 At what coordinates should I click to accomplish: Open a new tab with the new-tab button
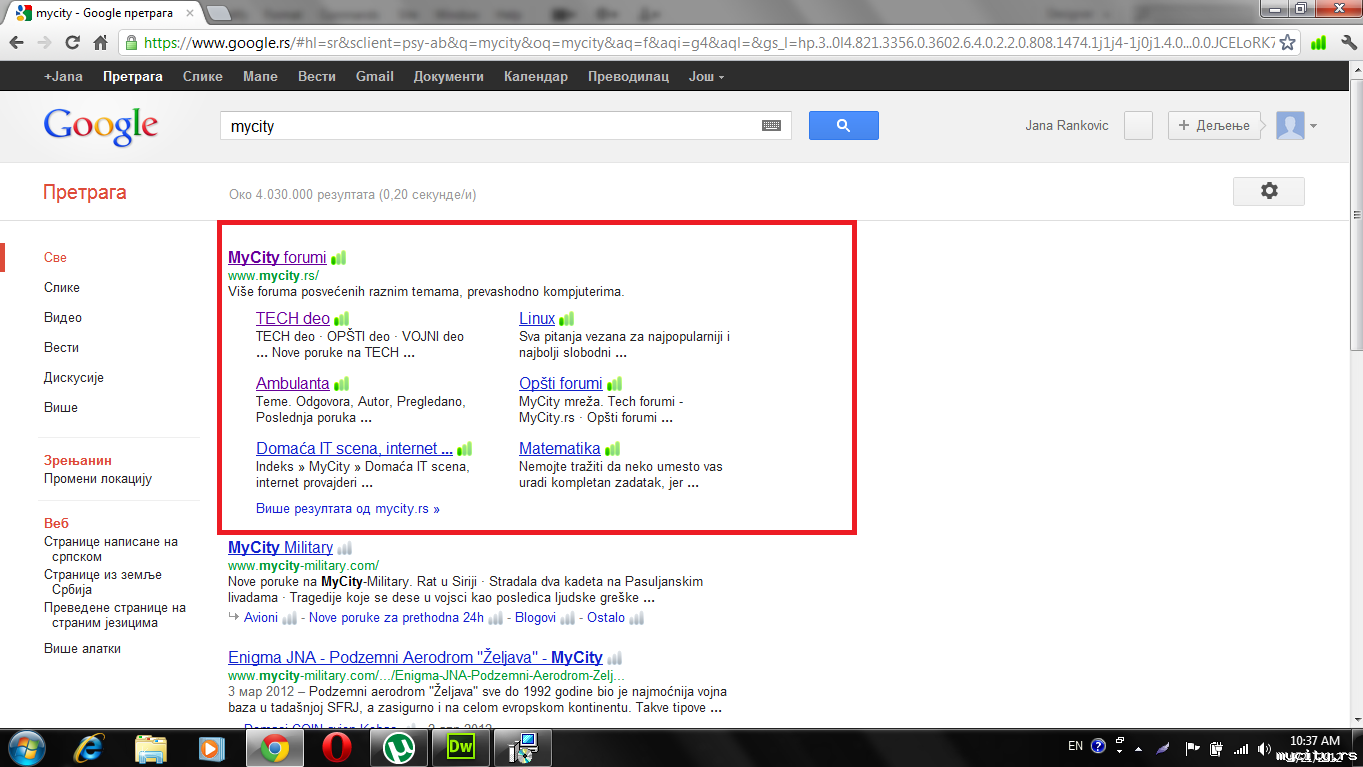point(219,13)
